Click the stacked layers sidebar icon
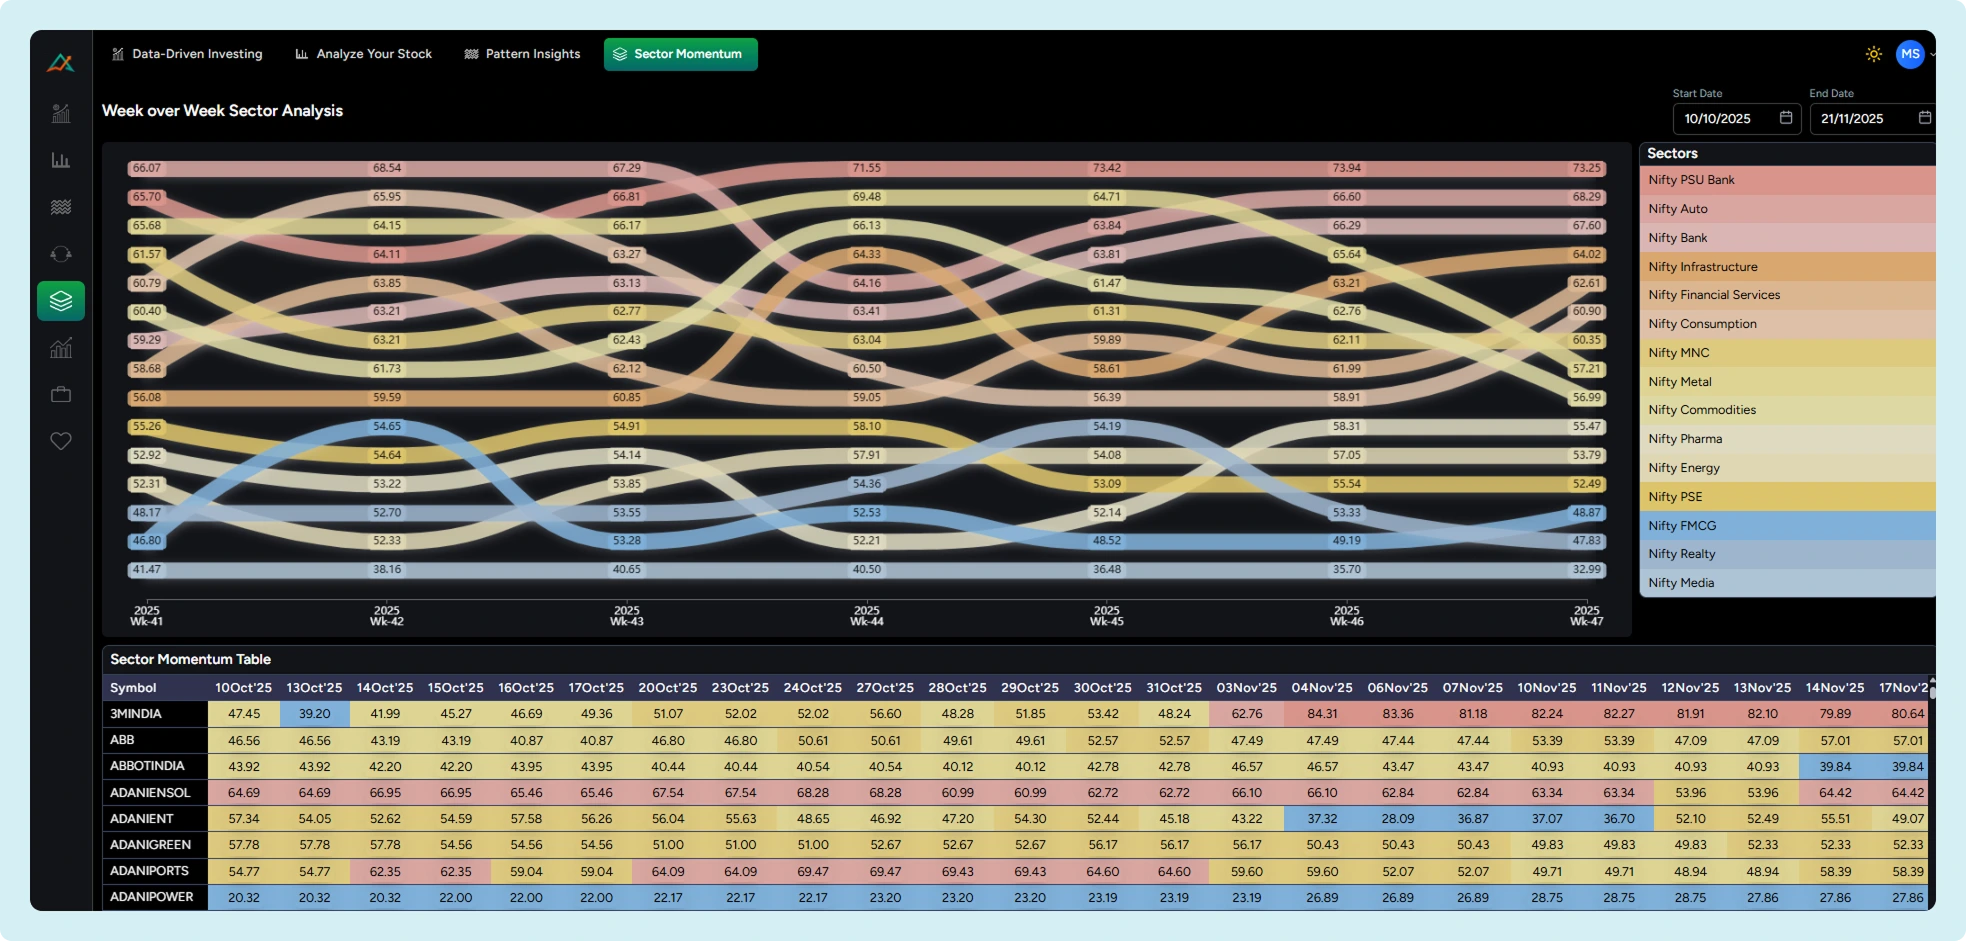 click(x=61, y=301)
